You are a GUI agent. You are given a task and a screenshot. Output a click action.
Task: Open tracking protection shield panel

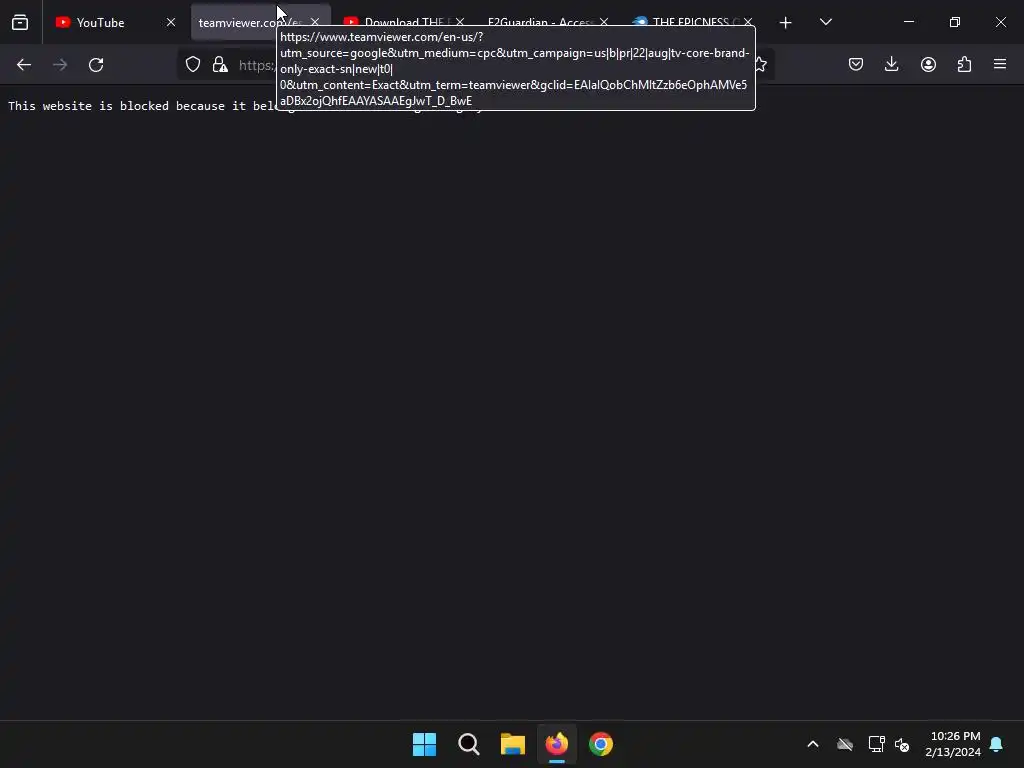[193, 65]
